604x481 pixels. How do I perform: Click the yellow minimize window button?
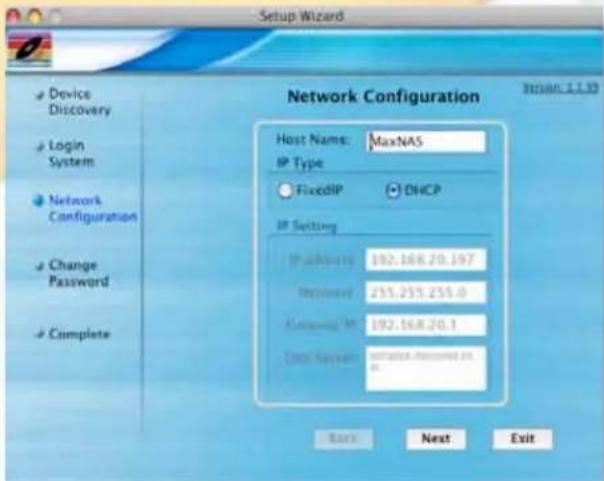tap(35, 17)
